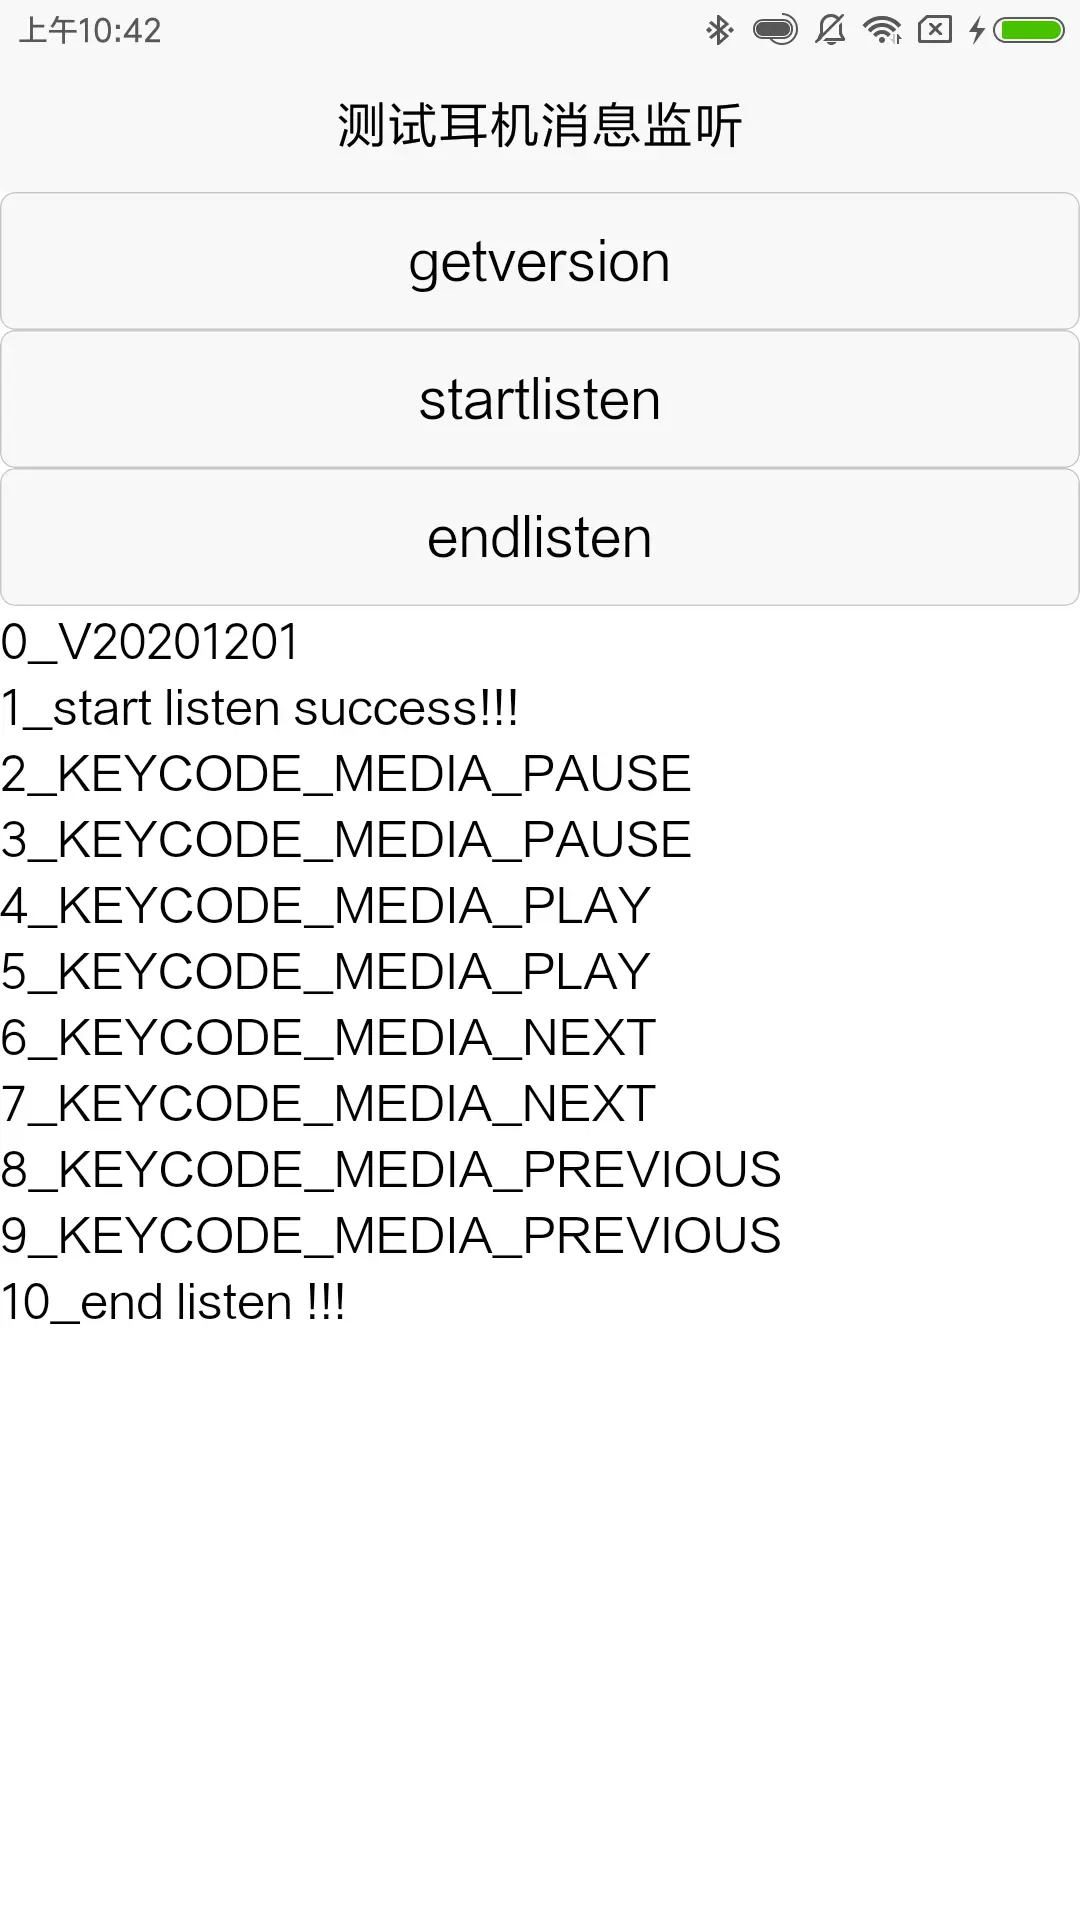Tap the endlisten button
The width and height of the screenshot is (1080, 1920).
[x=540, y=538]
